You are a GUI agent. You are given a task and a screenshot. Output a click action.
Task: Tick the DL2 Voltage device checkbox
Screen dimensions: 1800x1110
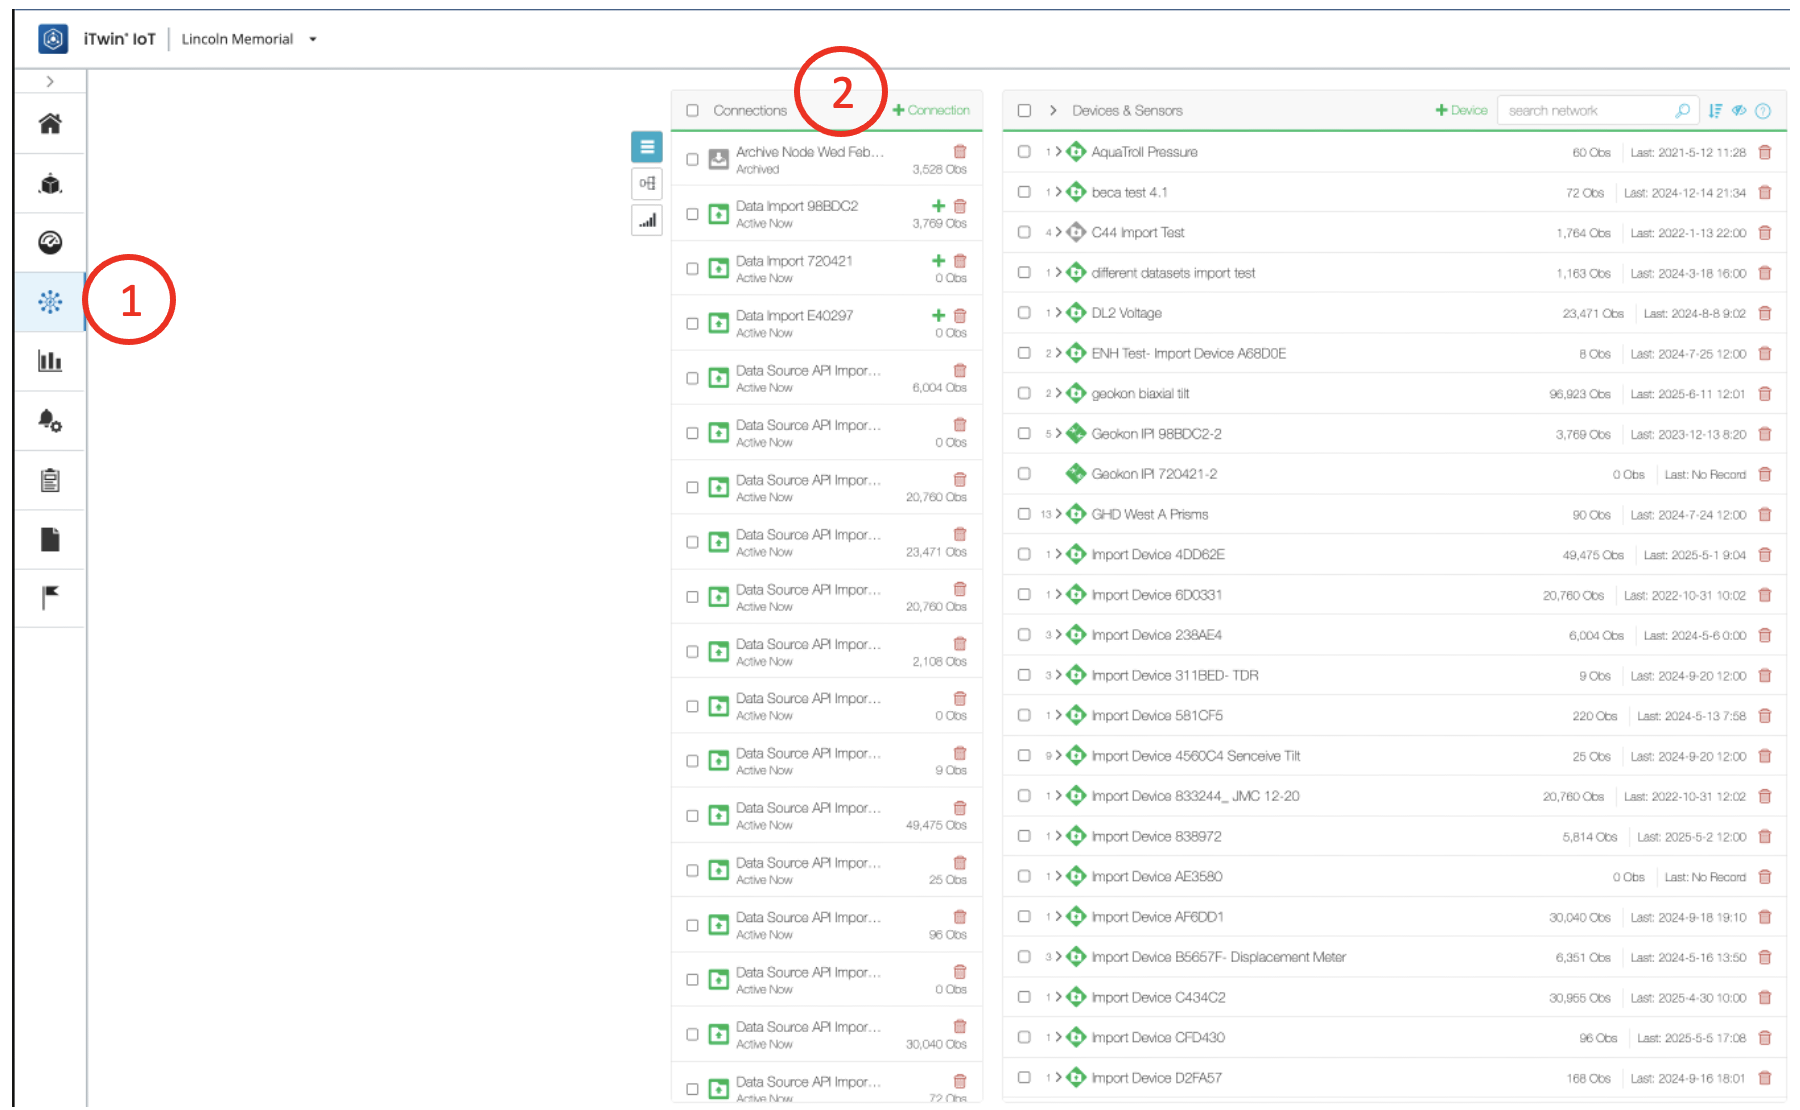(1024, 313)
